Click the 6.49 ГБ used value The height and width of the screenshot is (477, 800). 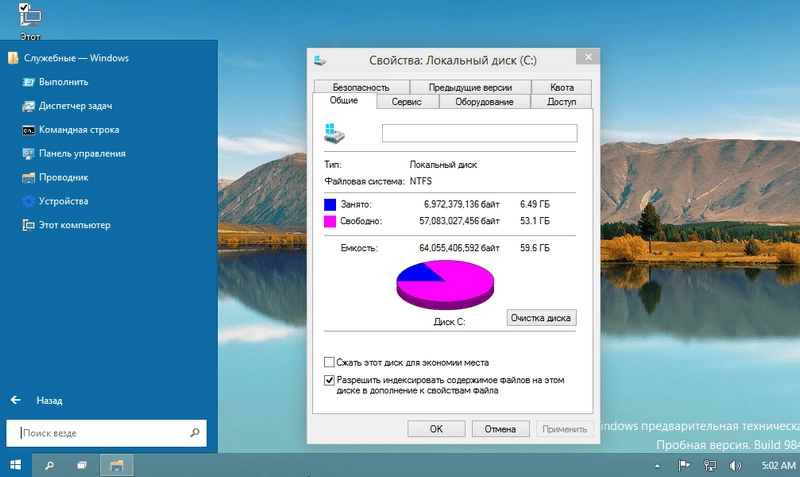[x=535, y=204]
